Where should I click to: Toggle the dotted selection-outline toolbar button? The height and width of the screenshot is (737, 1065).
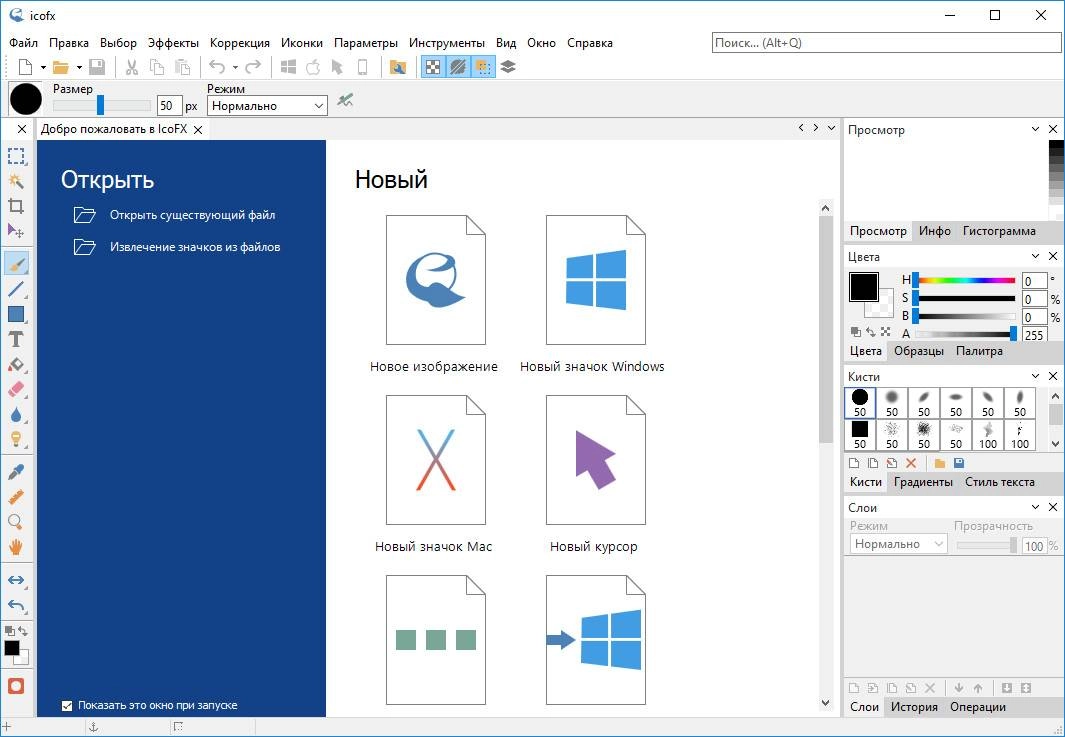coord(483,67)
